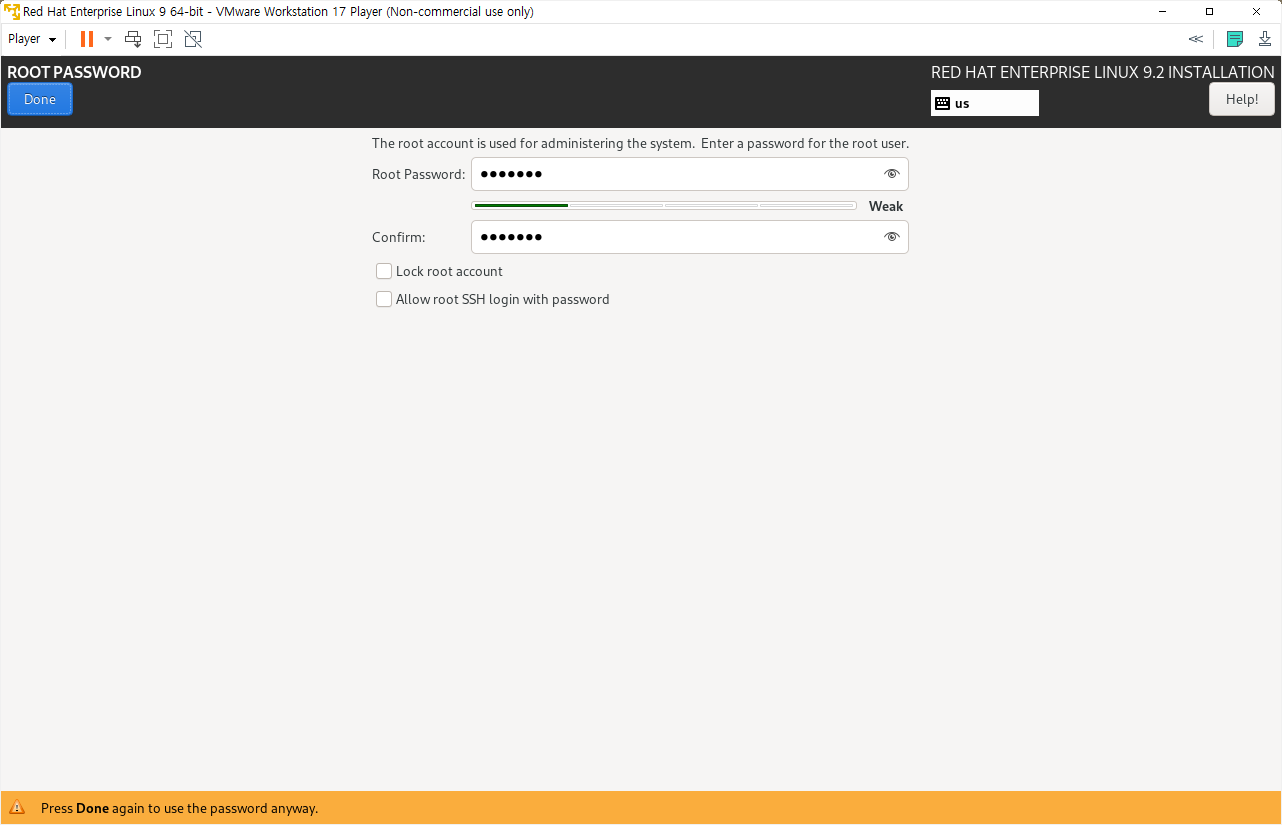Click the root account description text
The height and width of the screenshot is (825, 1282).
(x=640, y=143)
